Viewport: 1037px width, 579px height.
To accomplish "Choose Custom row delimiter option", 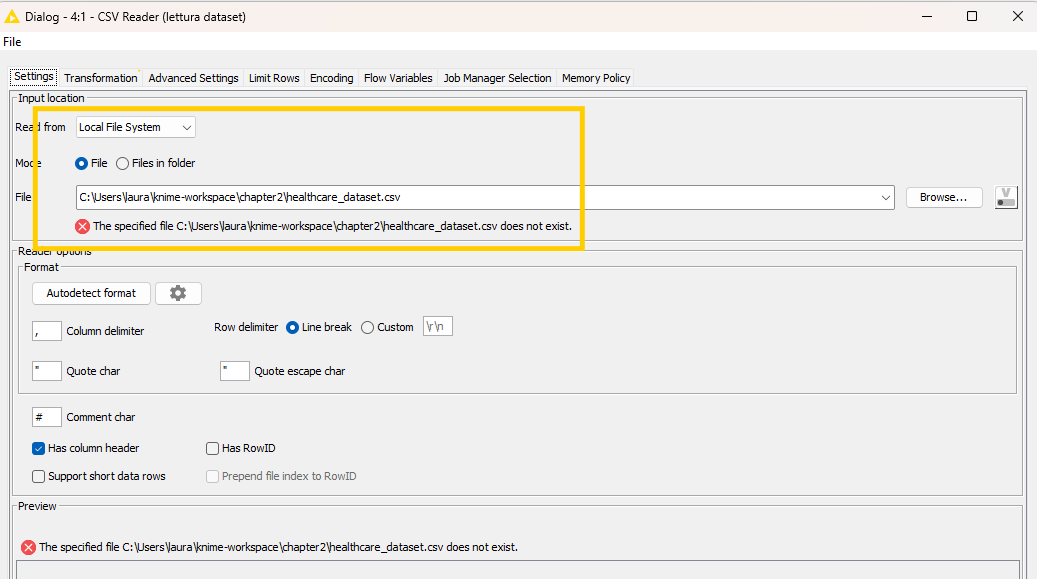I will [368, 327].
